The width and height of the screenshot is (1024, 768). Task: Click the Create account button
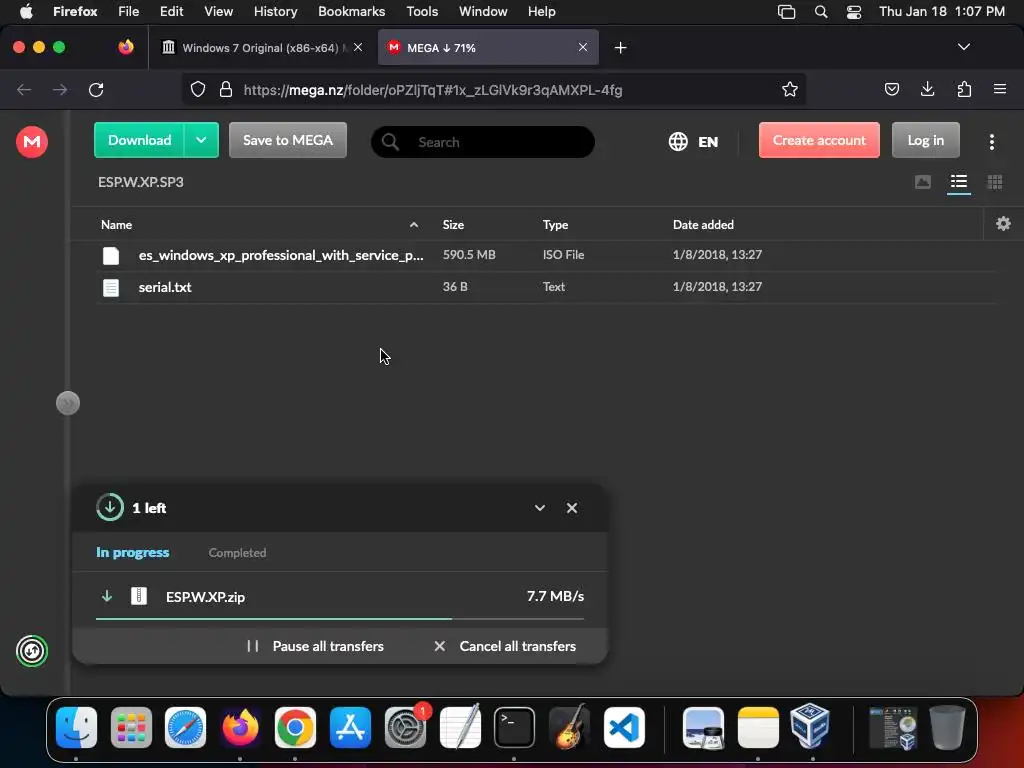(819, 140)
